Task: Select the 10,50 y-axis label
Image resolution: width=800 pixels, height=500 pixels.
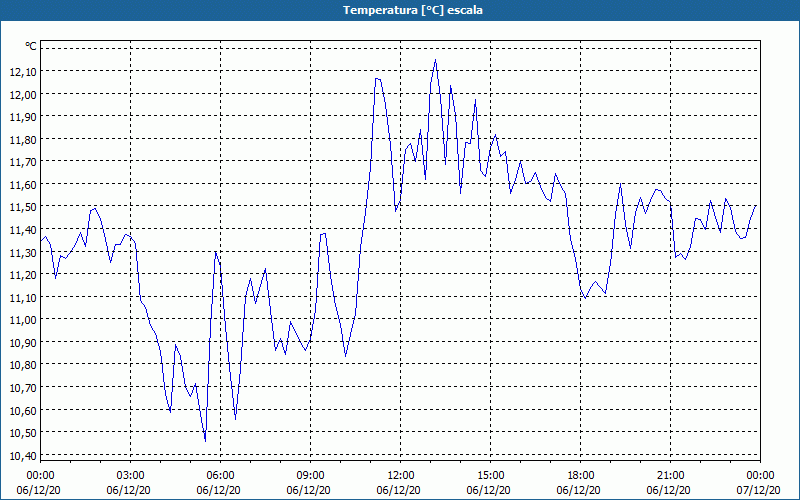Action: [x=23, y=433]
